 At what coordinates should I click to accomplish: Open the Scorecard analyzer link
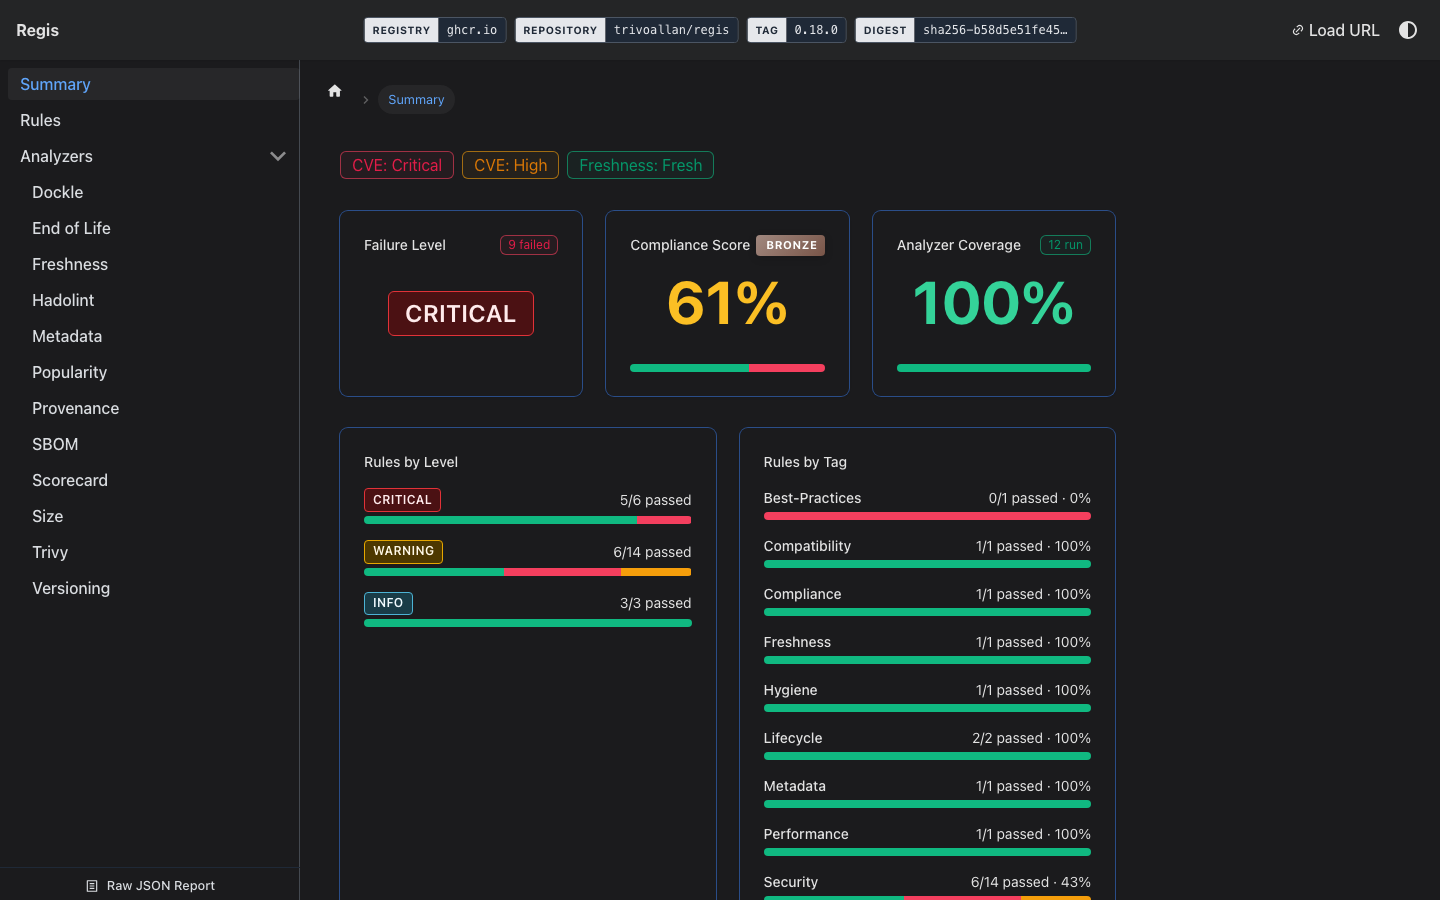click(x=69, y=480)
